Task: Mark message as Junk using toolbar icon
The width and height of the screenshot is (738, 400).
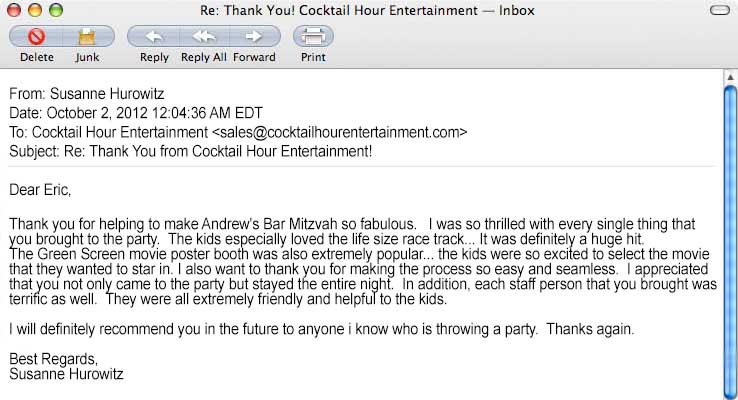Action: 87,37
